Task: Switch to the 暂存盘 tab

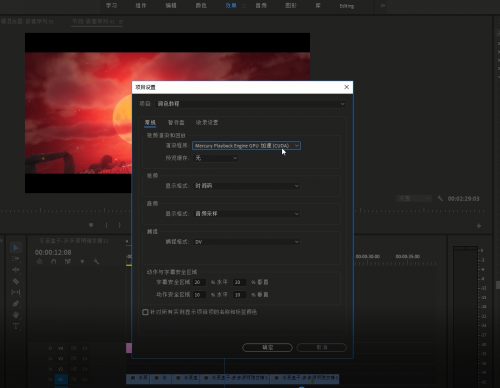Action: click(176, 123)
